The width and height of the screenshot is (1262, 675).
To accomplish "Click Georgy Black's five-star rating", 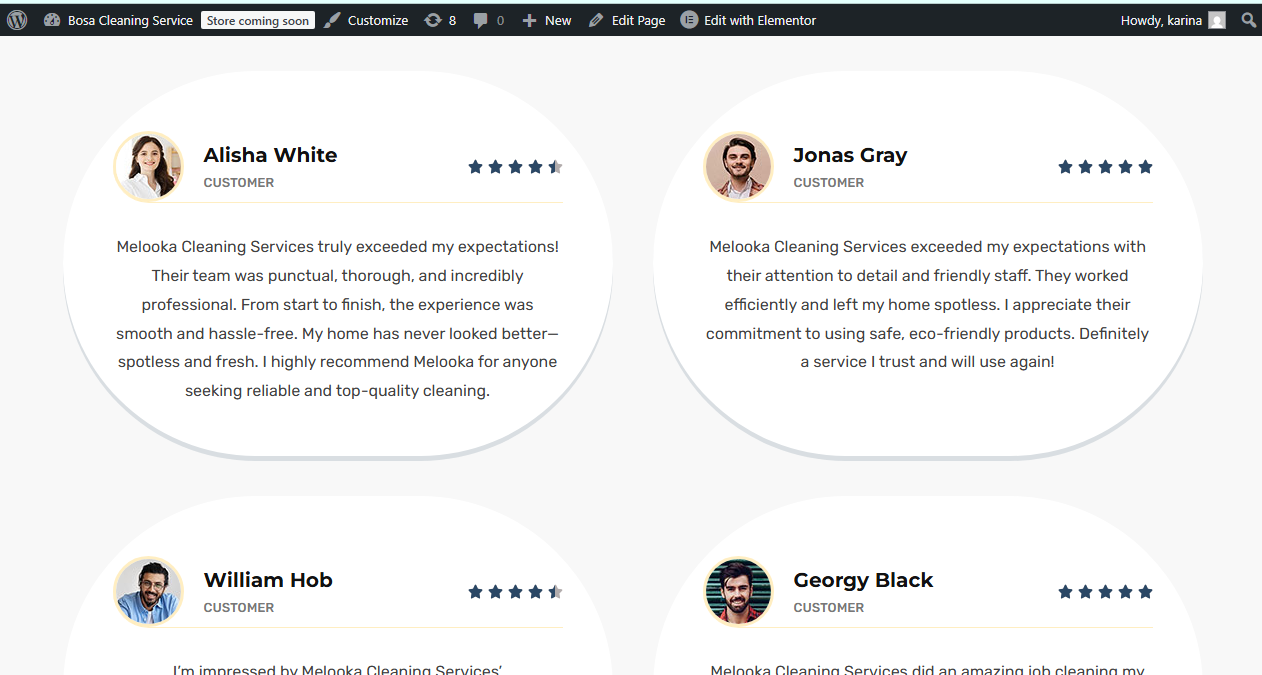I will click(x=1105, y=592).
